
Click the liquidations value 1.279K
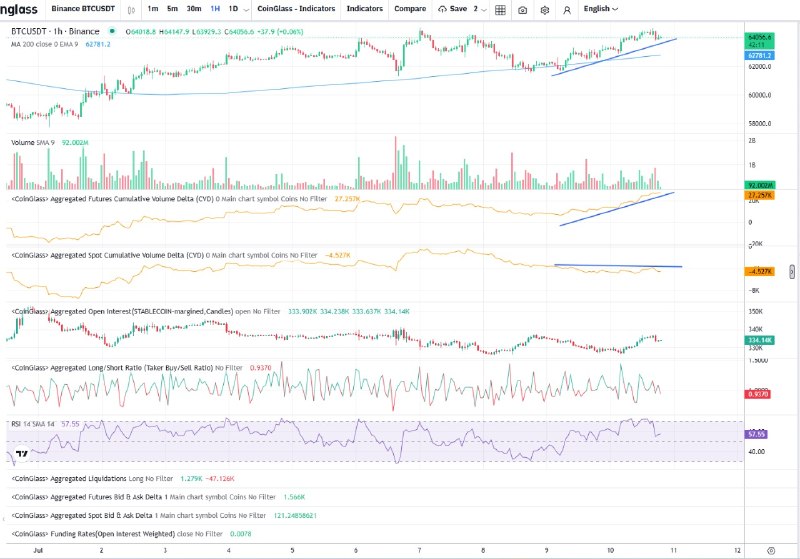click(191, 478)
